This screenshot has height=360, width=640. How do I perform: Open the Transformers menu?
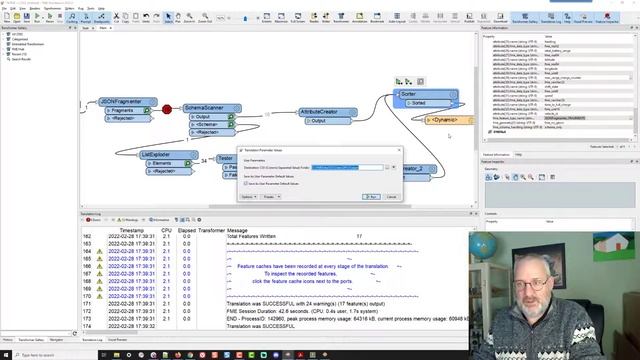click(x=52, y=8)
